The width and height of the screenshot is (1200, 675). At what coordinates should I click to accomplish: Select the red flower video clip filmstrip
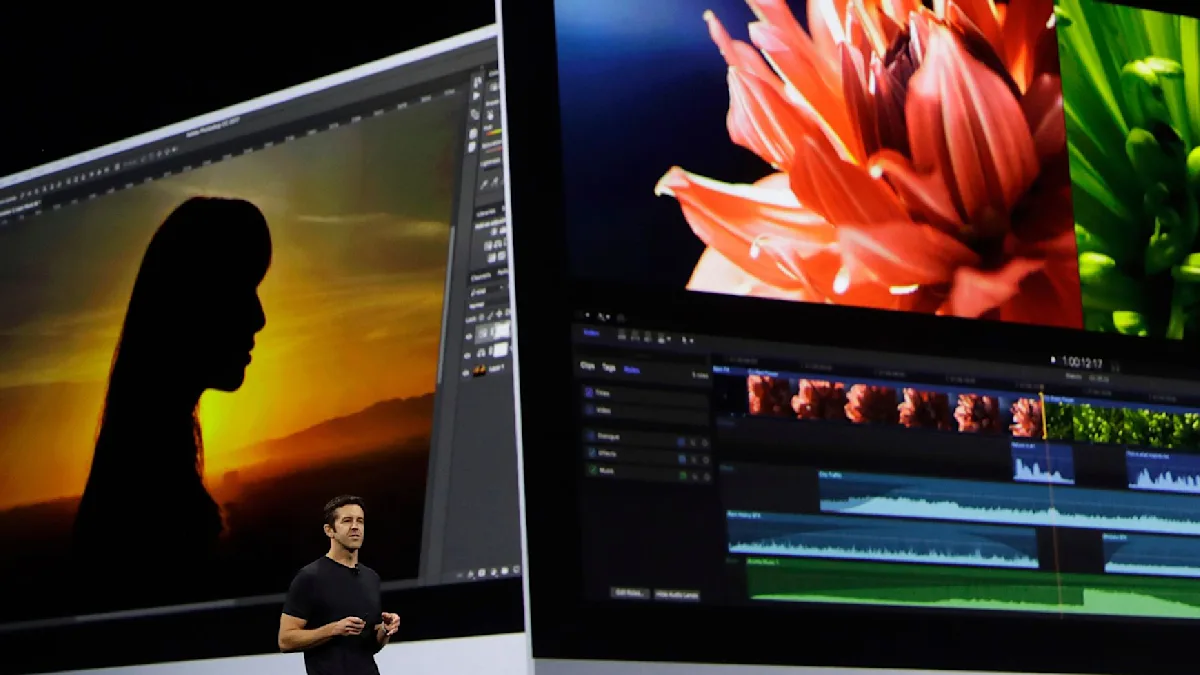pos(894,406)
